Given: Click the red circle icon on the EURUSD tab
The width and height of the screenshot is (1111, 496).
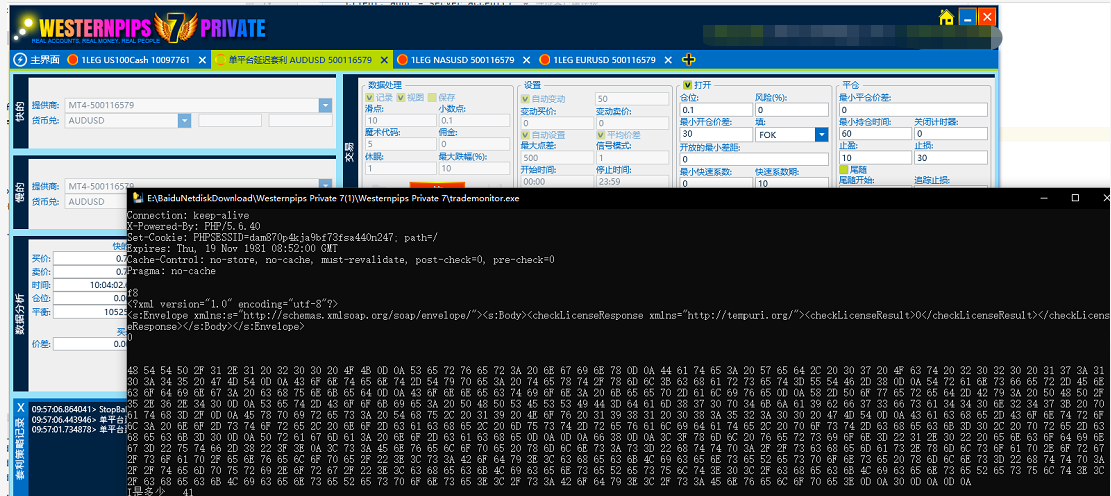Looking at the screenshot, I should [544, 60].
